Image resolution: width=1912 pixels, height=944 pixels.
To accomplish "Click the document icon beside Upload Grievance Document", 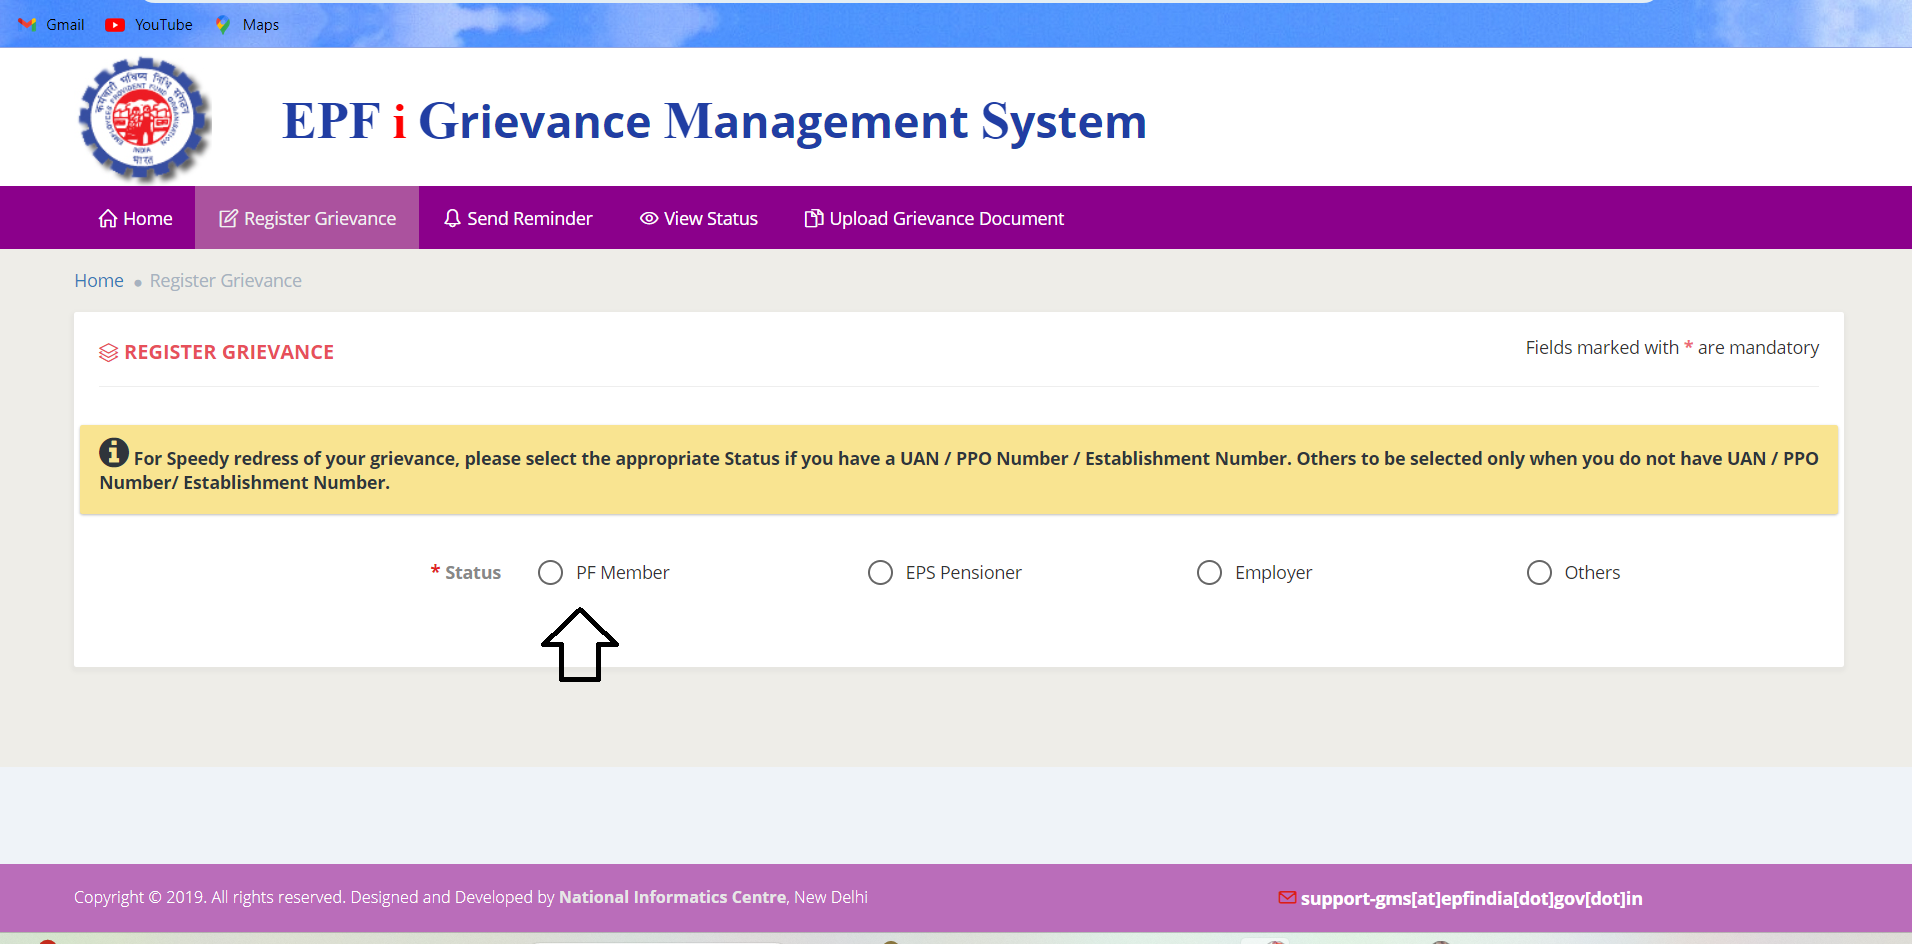I will coord(812,217).
